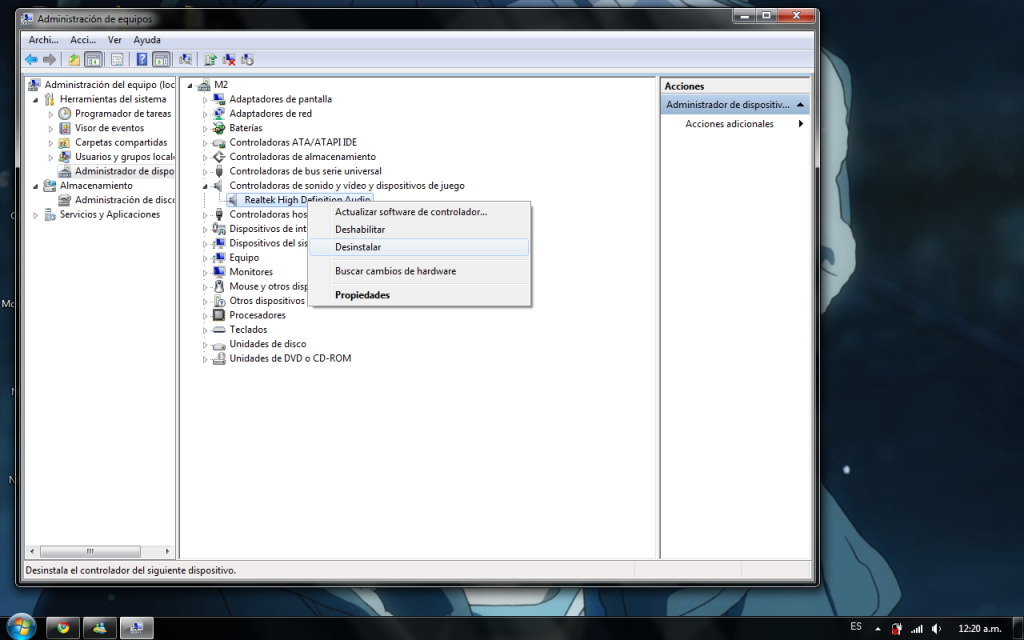Viewport: 1024px width, 640px height.
Task: Click the scan for hardware changes toolbar icon
Action: (x=185, y=60)
